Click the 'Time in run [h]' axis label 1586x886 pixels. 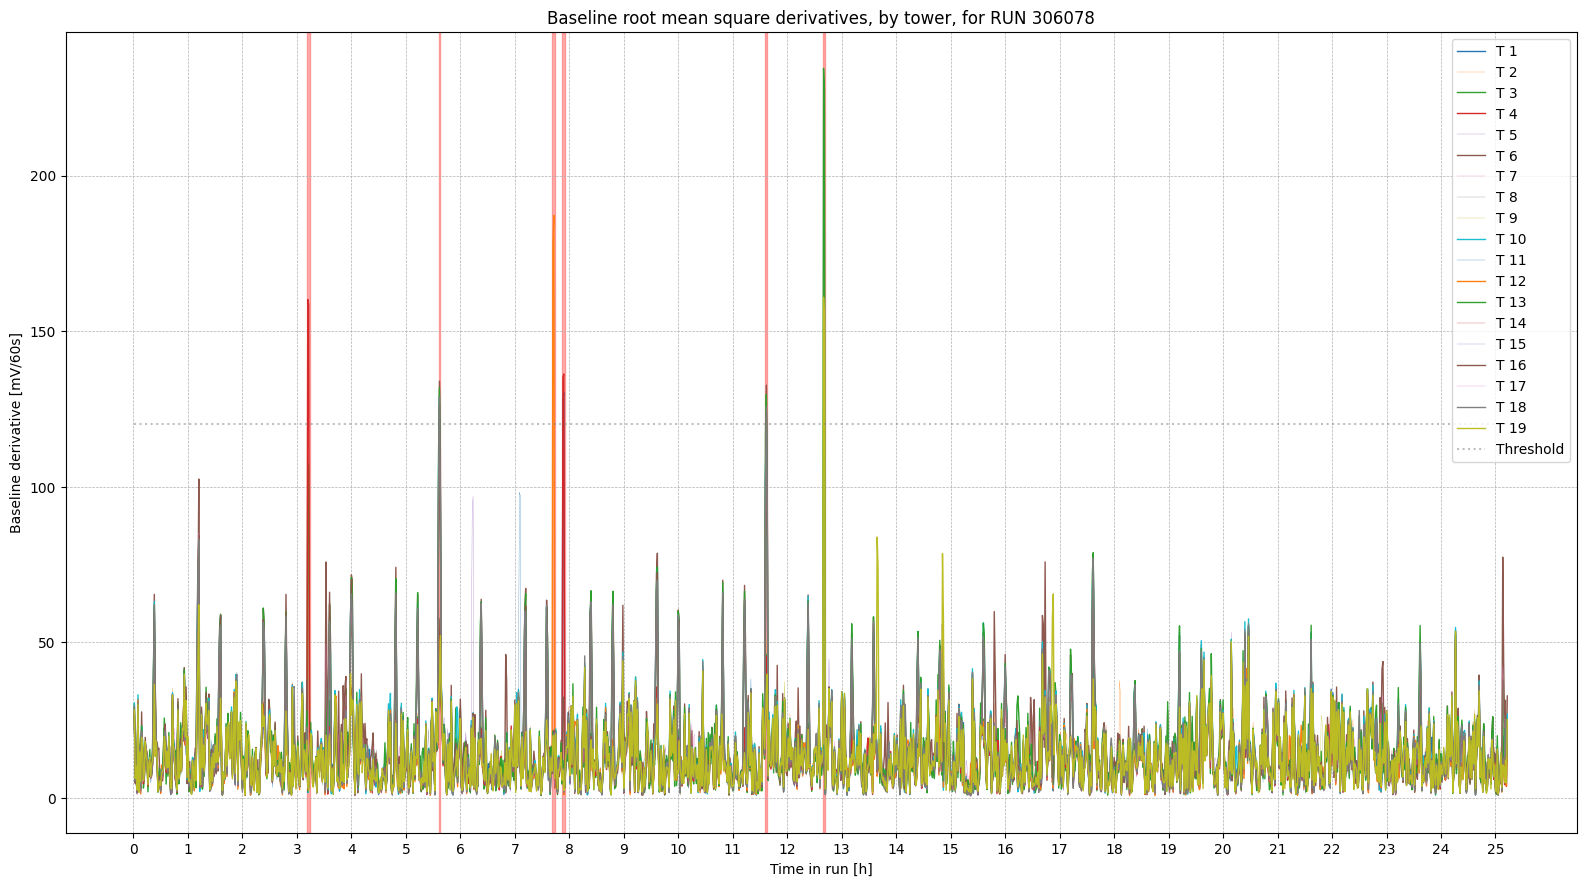coord(820,869)
